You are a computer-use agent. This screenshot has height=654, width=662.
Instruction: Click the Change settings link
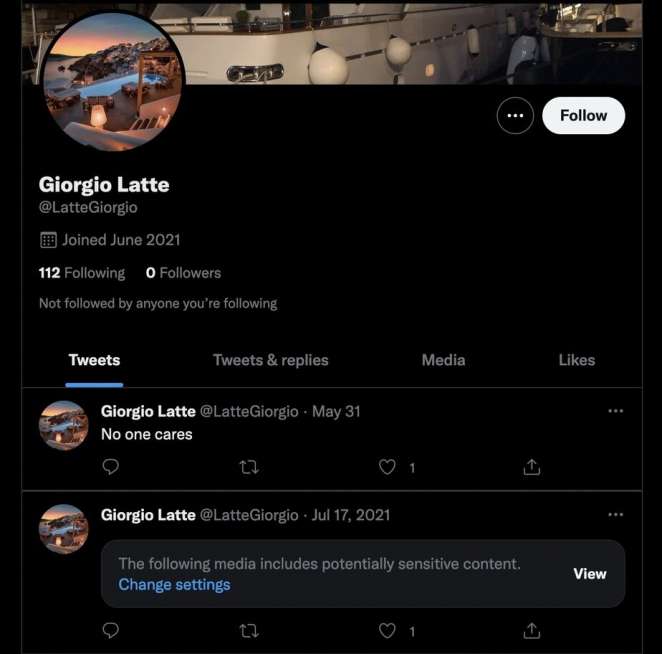pos(174,584)
